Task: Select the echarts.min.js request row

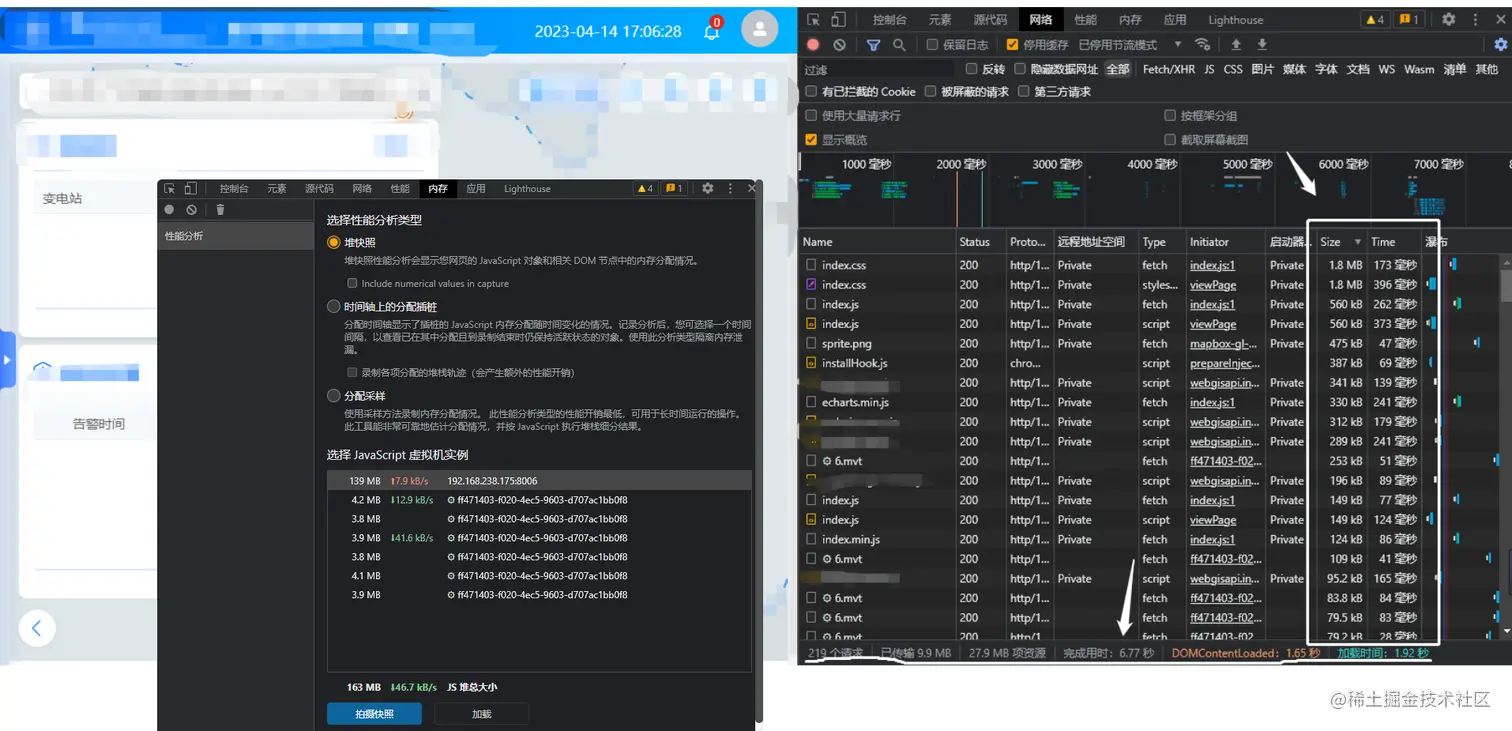Action: [x=1150, y=403]
